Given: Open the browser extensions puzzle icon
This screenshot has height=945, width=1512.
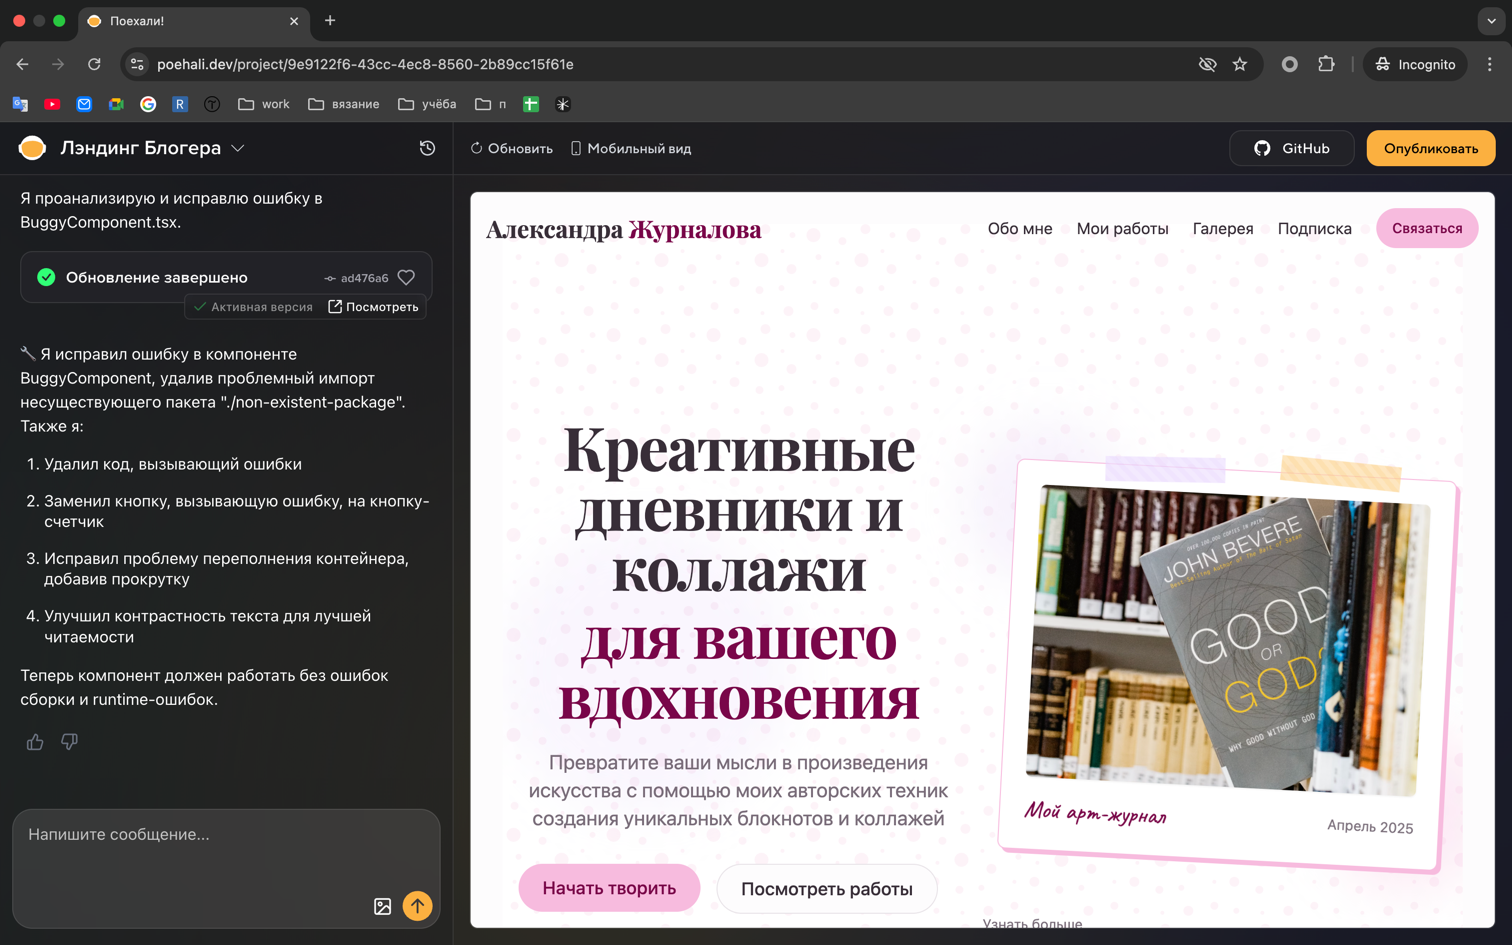Looking at the screenshot, I should tap(1327, 63).
